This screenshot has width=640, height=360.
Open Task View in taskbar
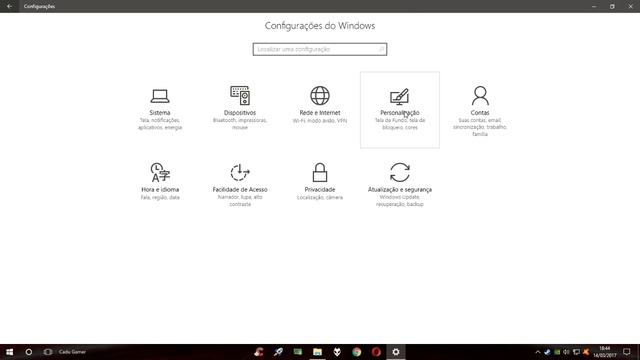click(48, 352)
